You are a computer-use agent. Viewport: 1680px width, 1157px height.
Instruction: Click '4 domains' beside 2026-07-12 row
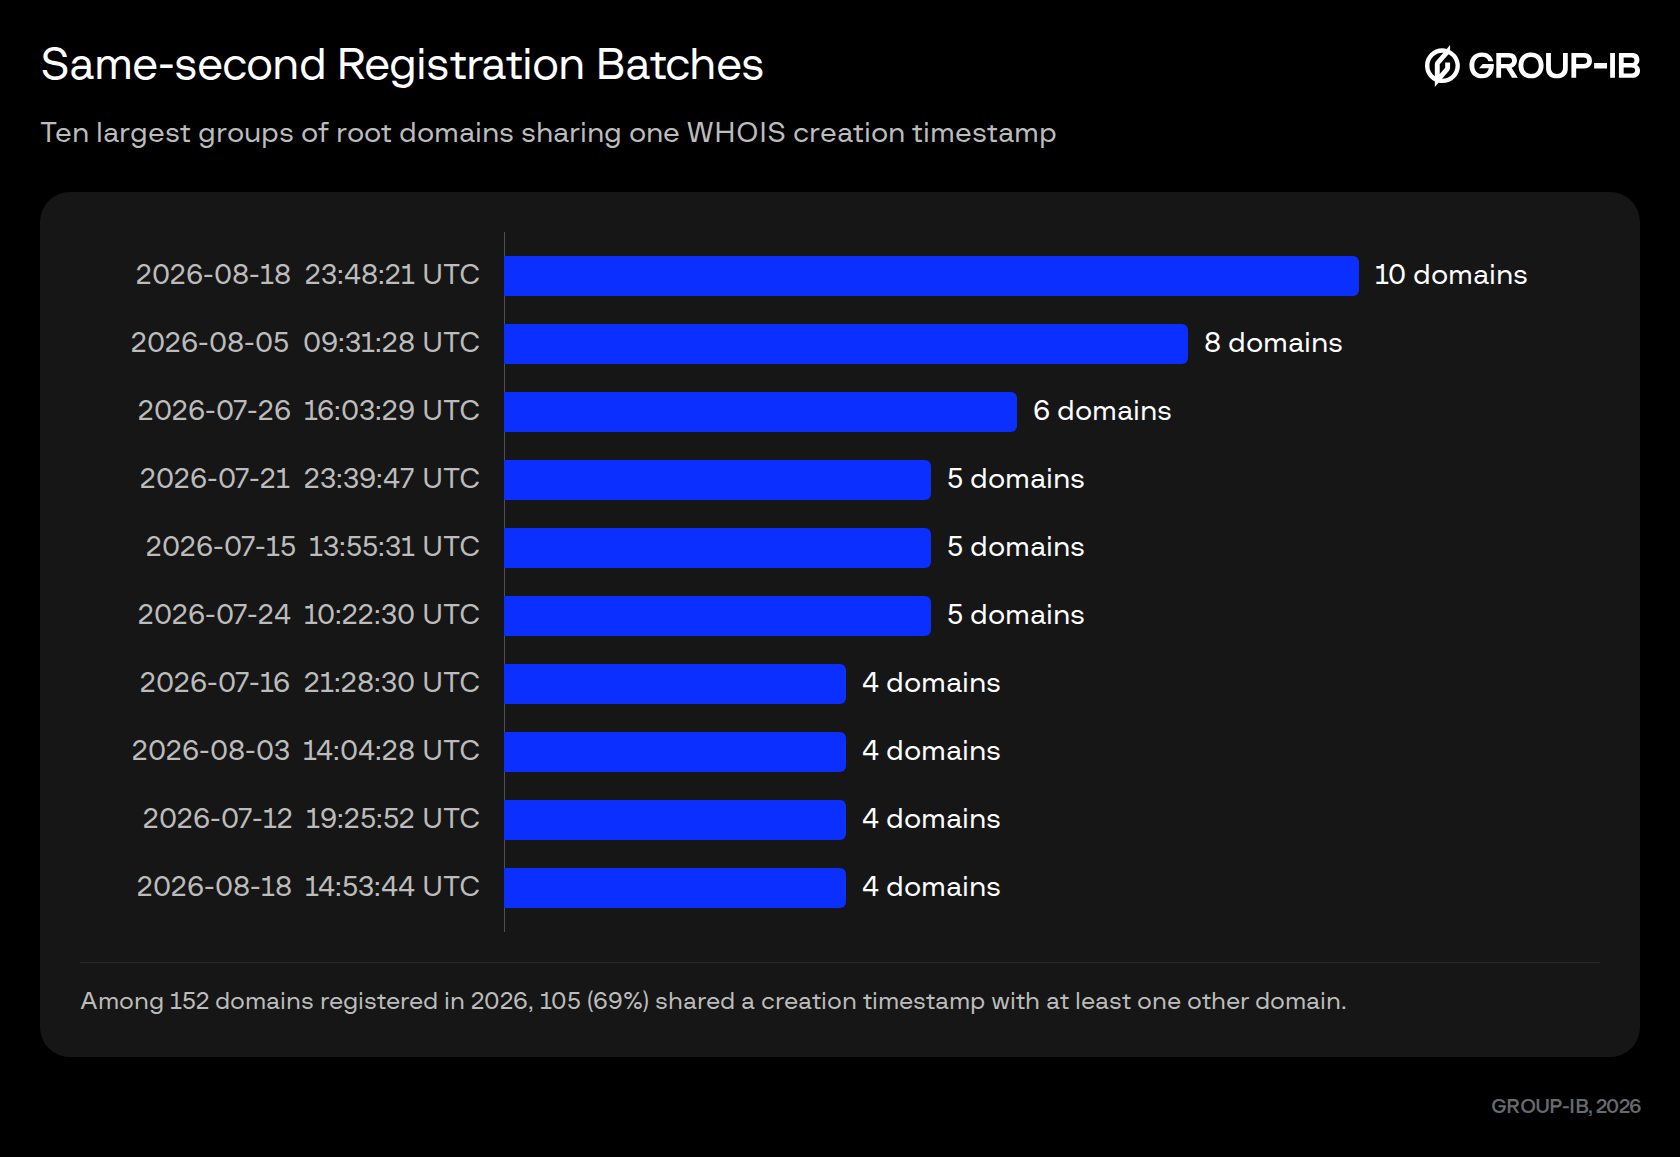coord(931,819)
